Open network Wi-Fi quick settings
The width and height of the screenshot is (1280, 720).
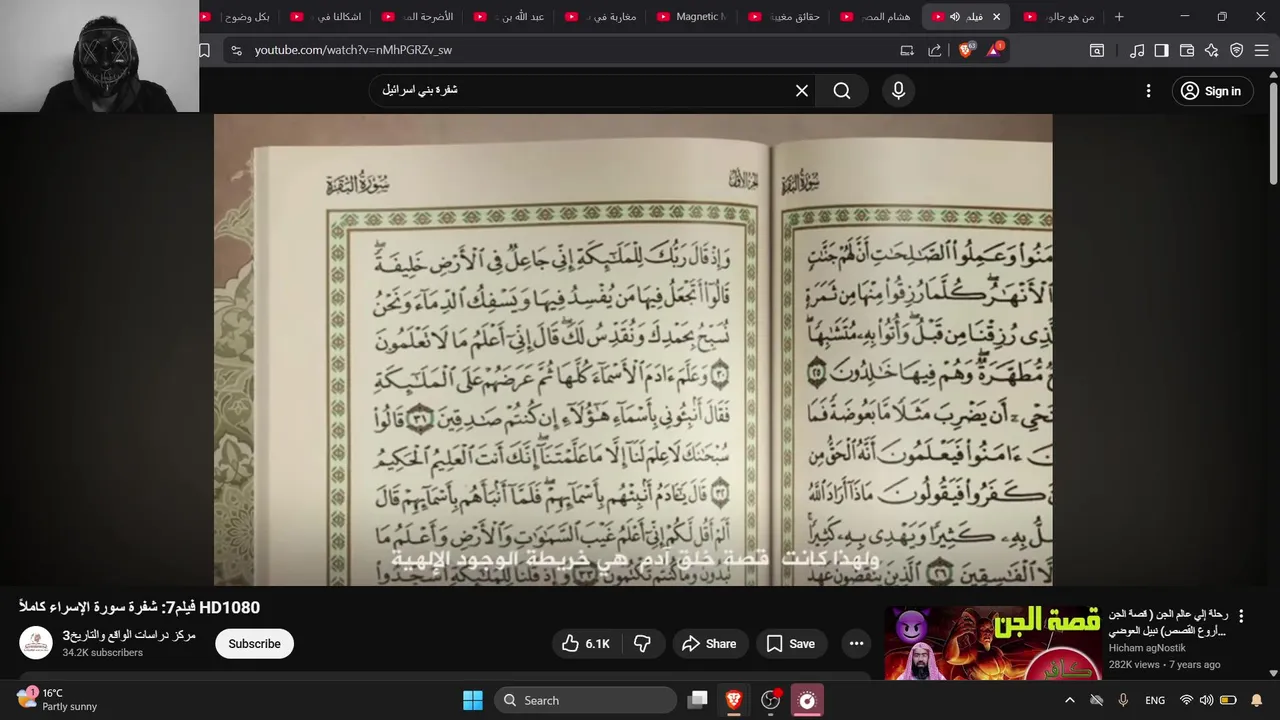[1186, 700]
